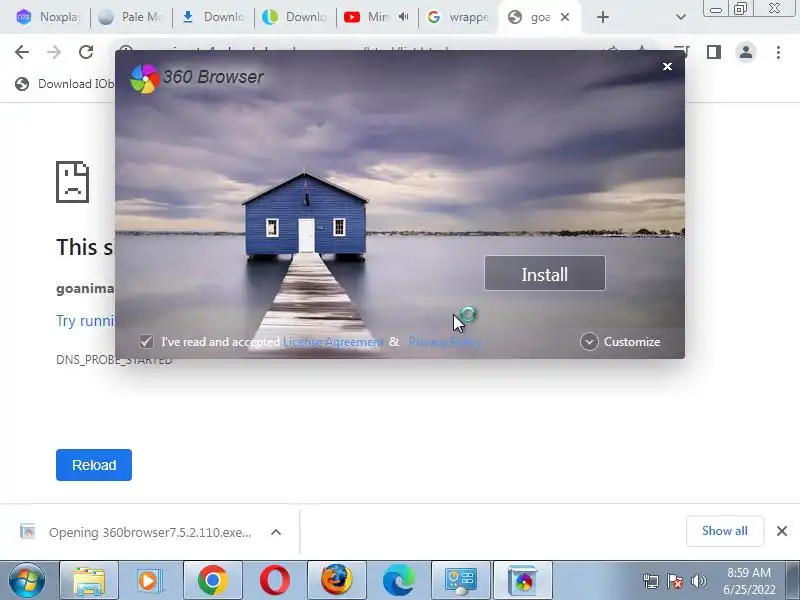The width and height of the screenshot is (800, 600).
Task: Uncheck the license agreement checkbox
Action: click(x=146, y=341)
